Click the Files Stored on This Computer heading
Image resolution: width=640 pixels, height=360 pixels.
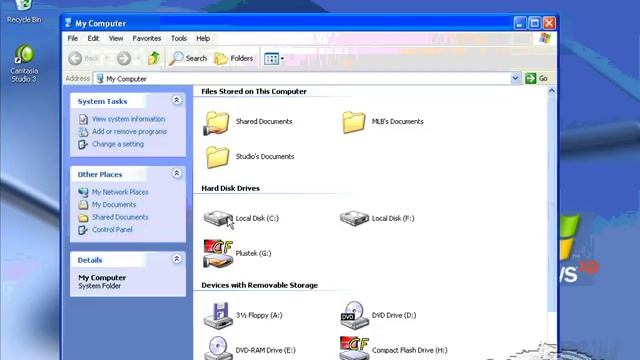[254, 91]
